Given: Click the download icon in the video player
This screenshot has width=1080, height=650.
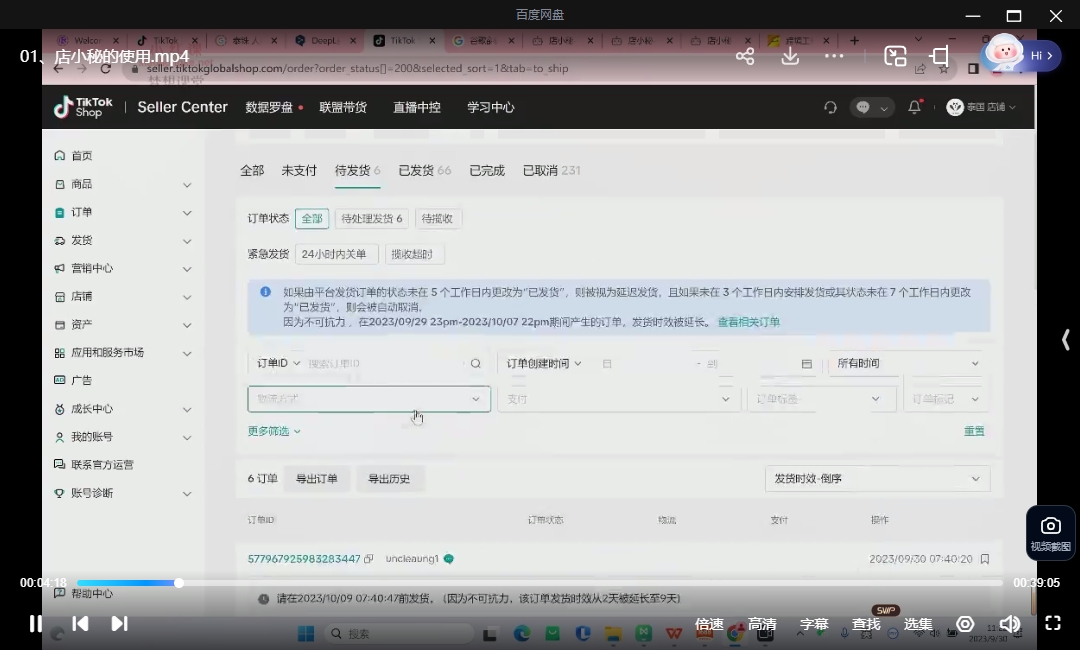Looking at the screenshot, I should click(x=790, y=56).
